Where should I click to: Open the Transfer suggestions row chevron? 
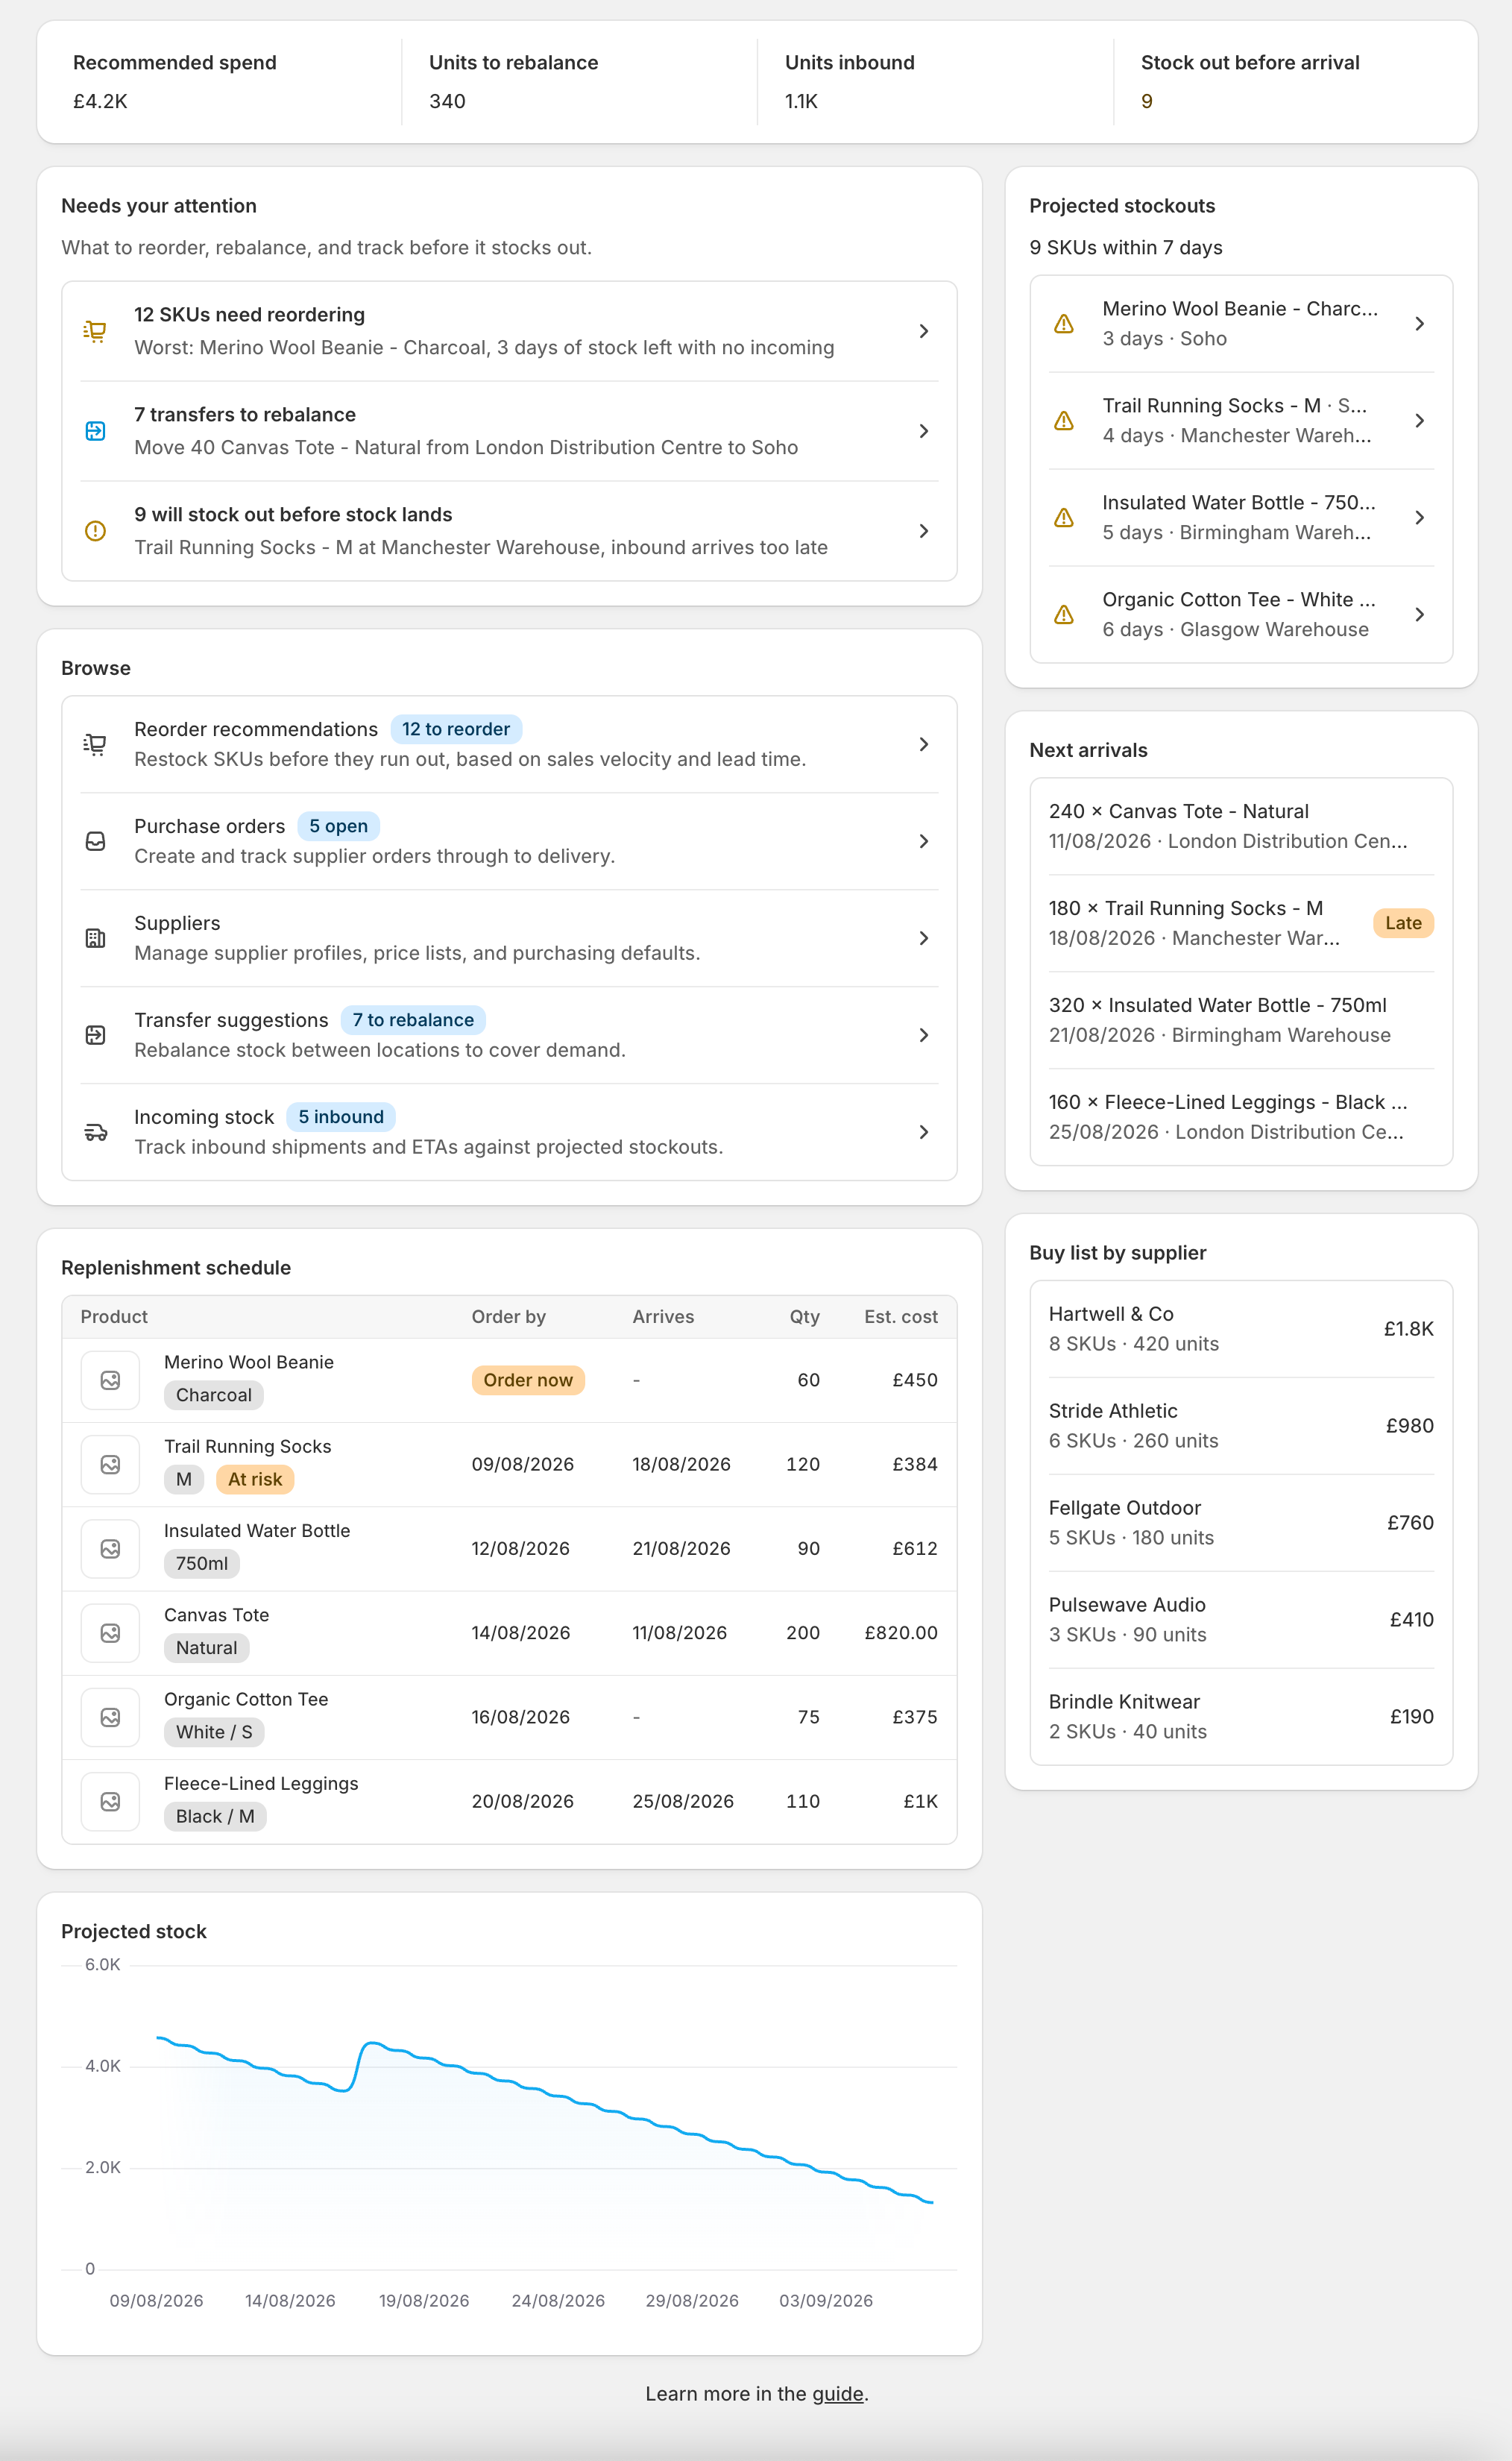click(x=924, y=1035)
